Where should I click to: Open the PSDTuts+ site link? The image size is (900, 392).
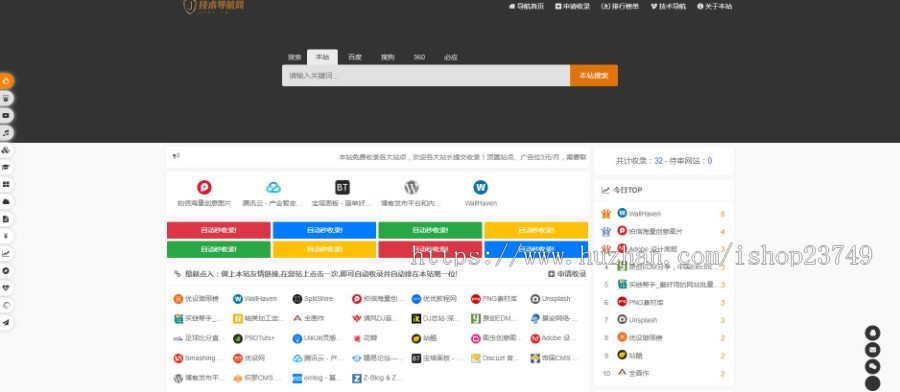point(254,338)
